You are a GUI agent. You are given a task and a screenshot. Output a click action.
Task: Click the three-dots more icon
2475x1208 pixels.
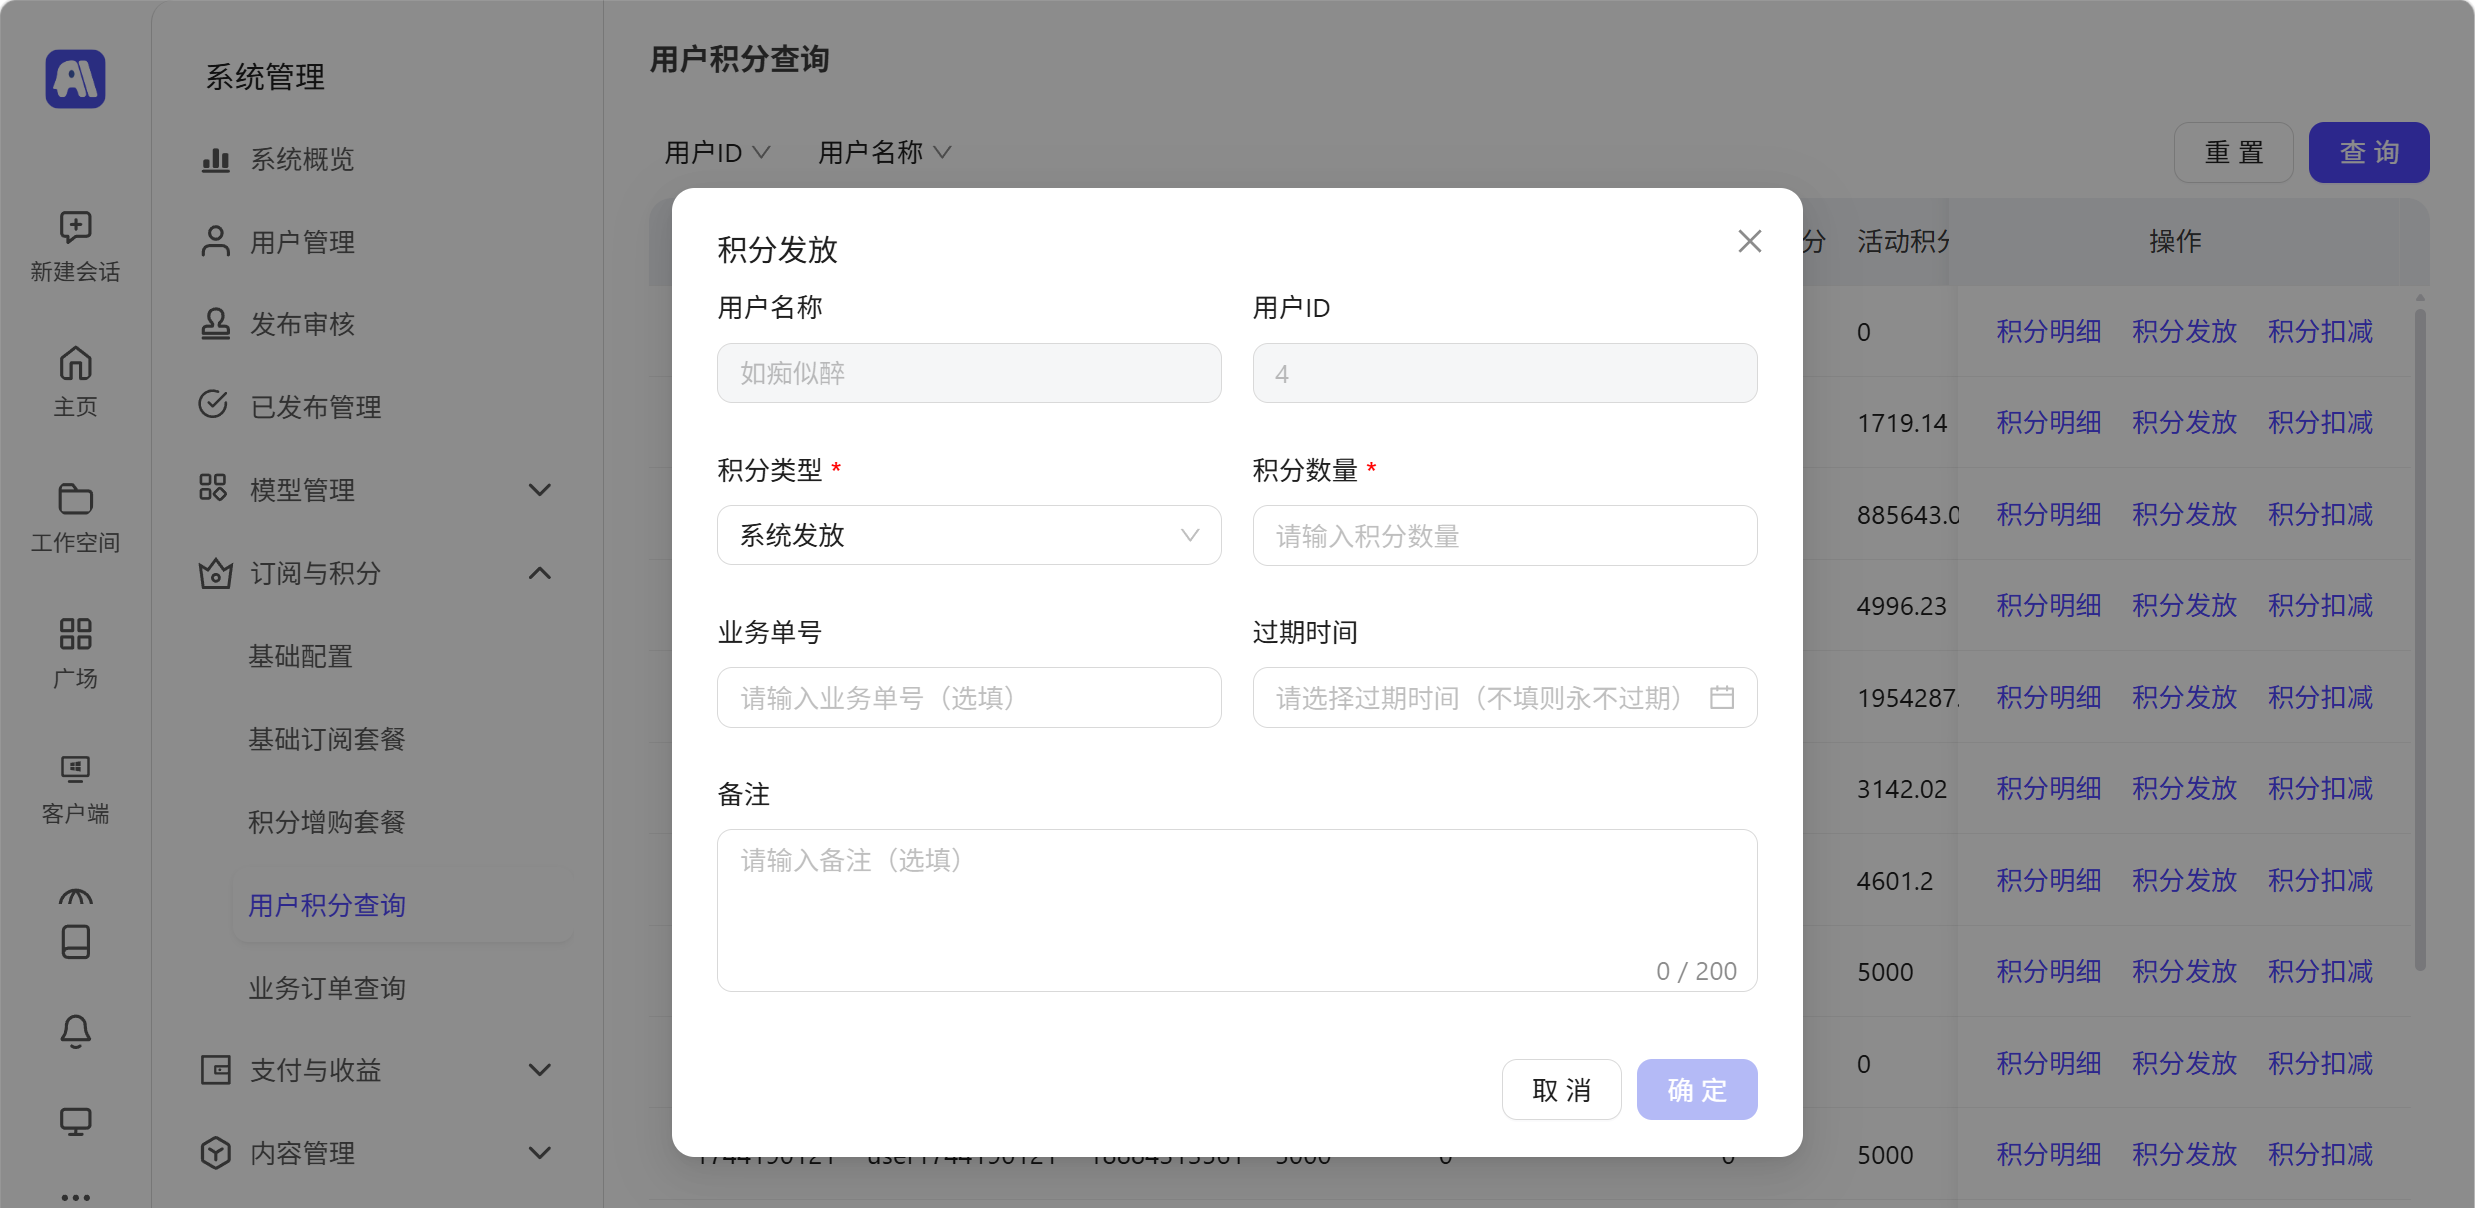click(x=75, y=1196)
